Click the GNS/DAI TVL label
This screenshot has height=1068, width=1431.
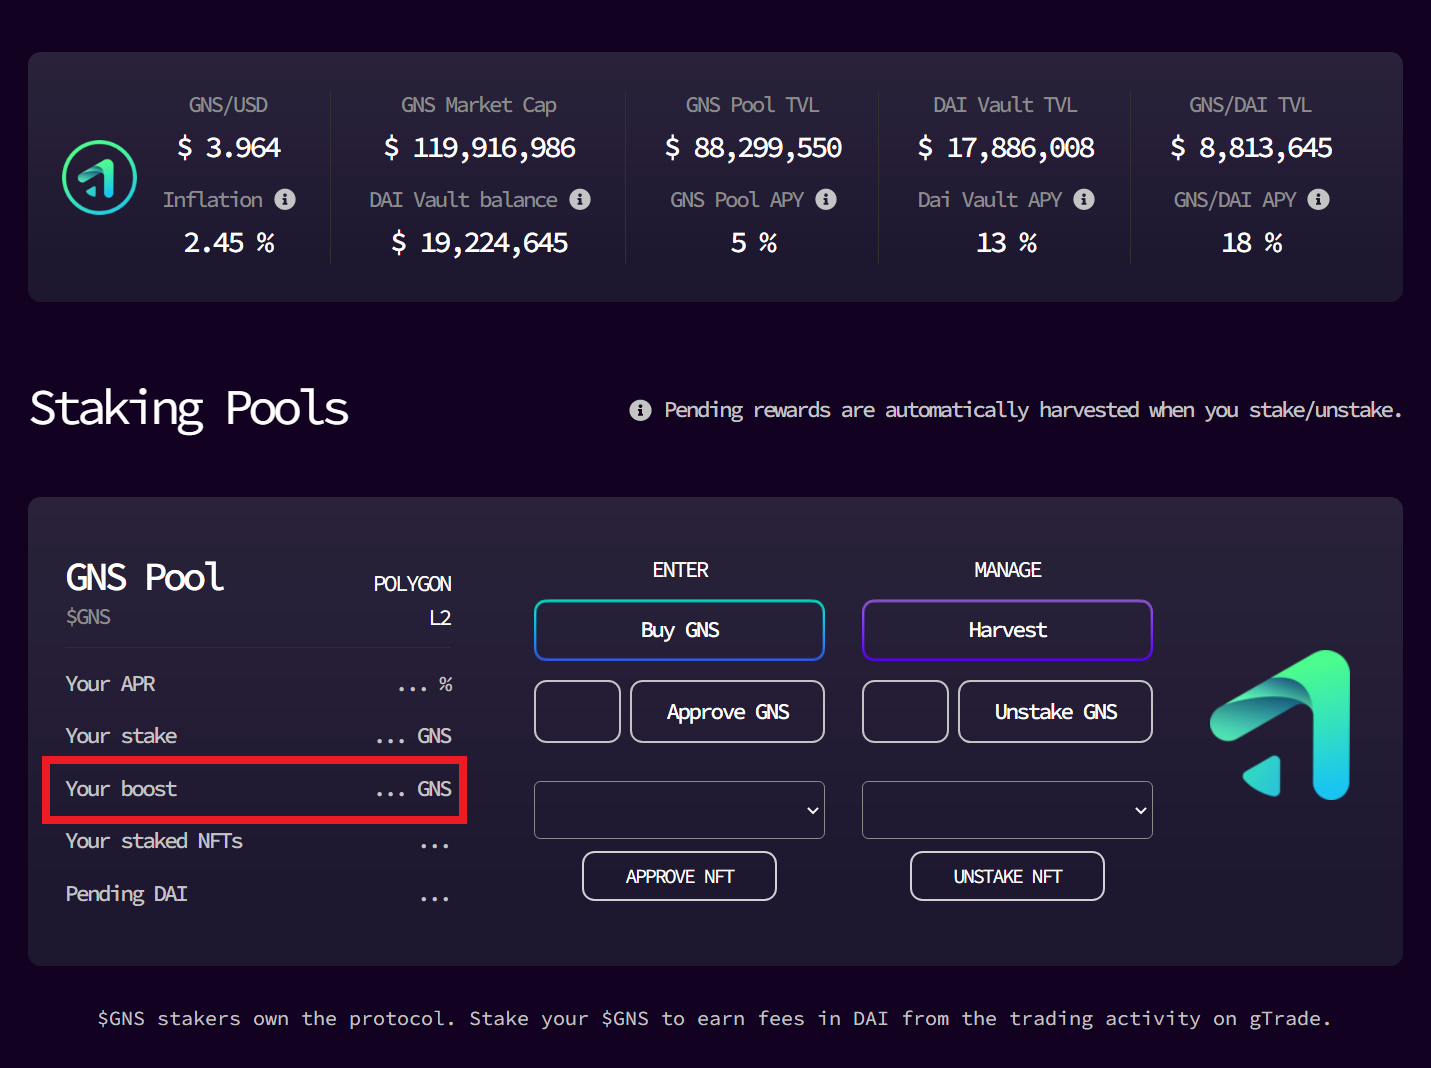(x=1250, y=105)
